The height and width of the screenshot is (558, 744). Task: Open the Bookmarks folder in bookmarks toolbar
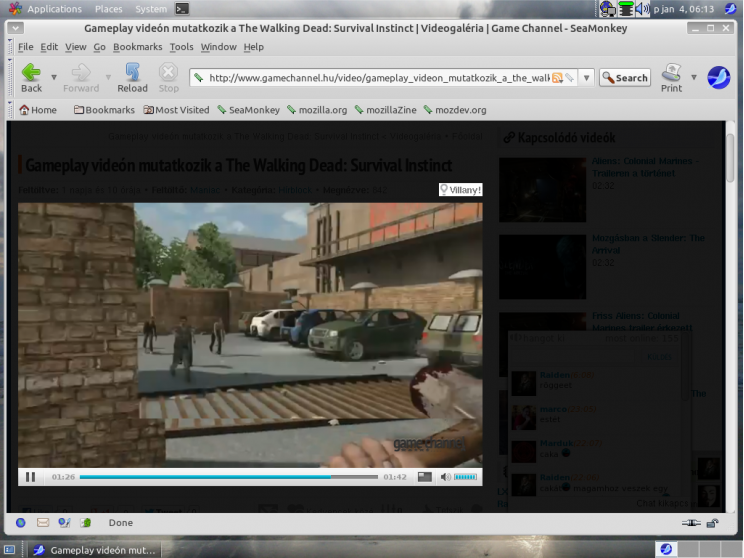(x=104, y=110)
